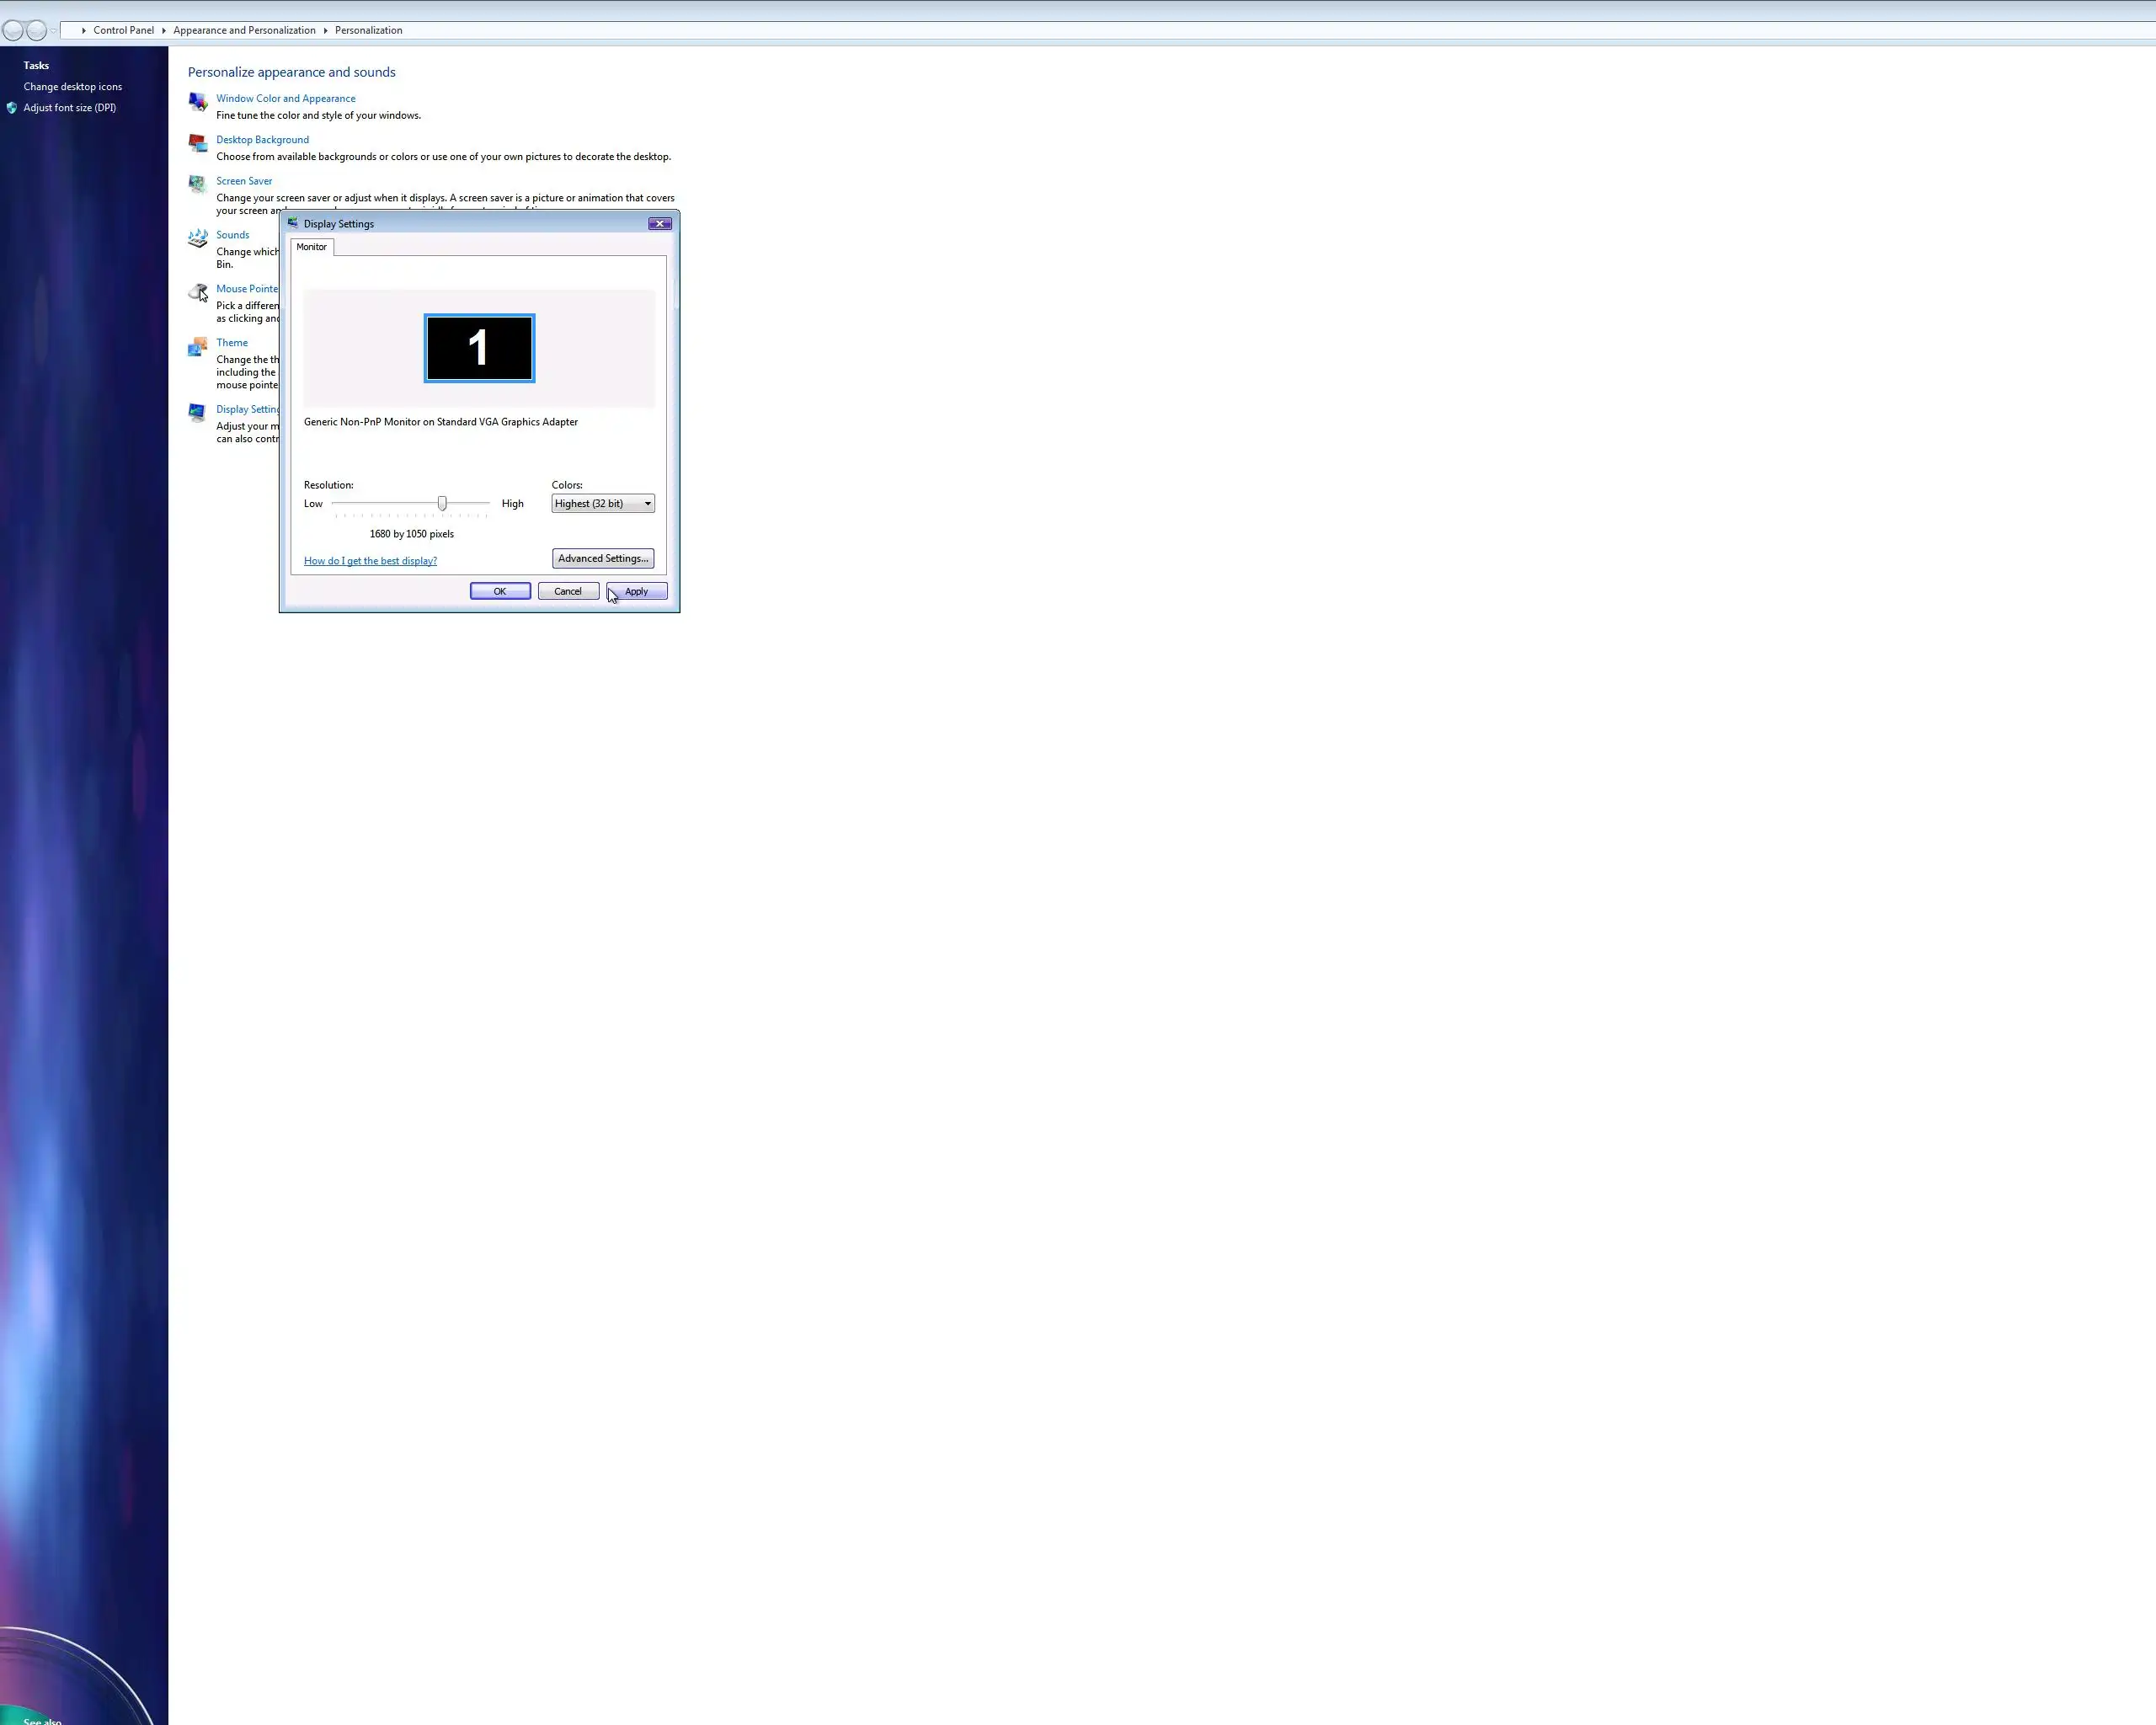The width and height of the screenshot is (2156, 1725).
Task: Click the shield icon beside Adjust font size
Action: click(x=12, y=108)
